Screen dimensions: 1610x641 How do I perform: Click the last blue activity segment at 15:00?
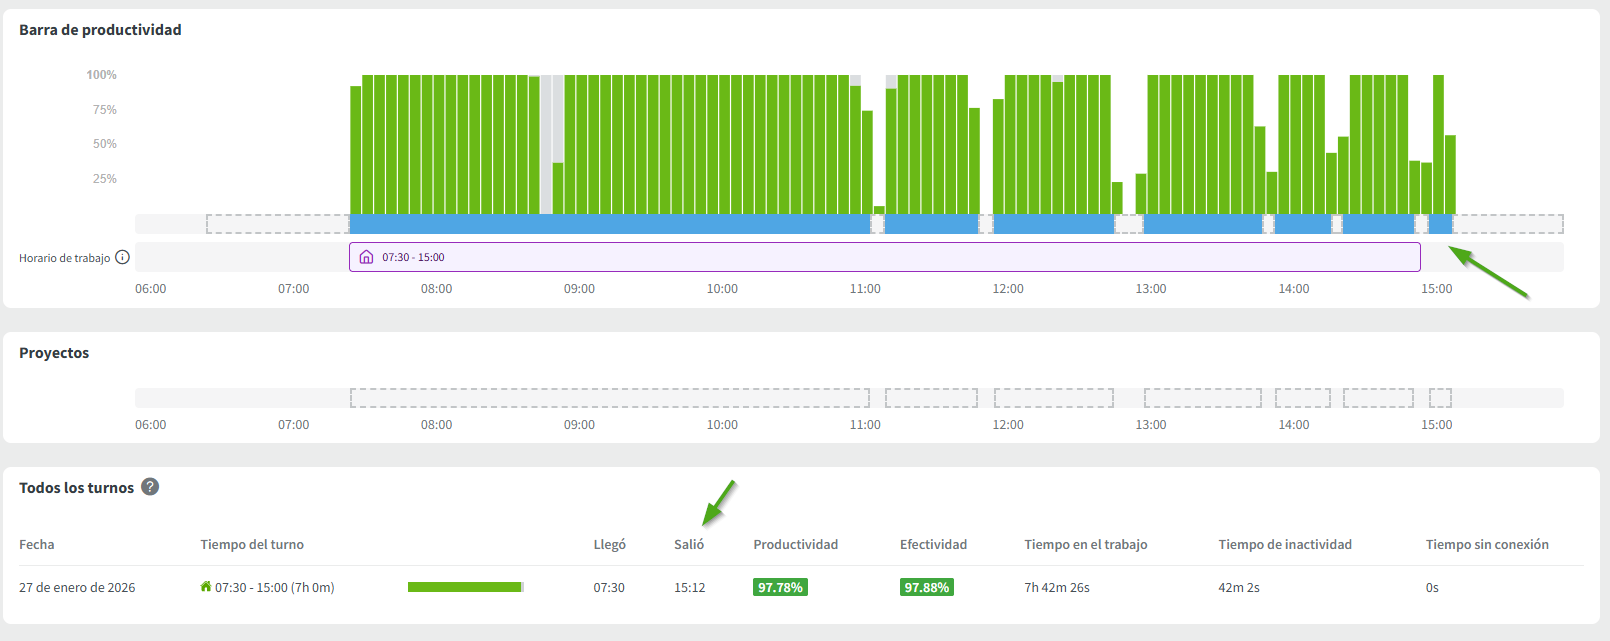click(1440, 224)
